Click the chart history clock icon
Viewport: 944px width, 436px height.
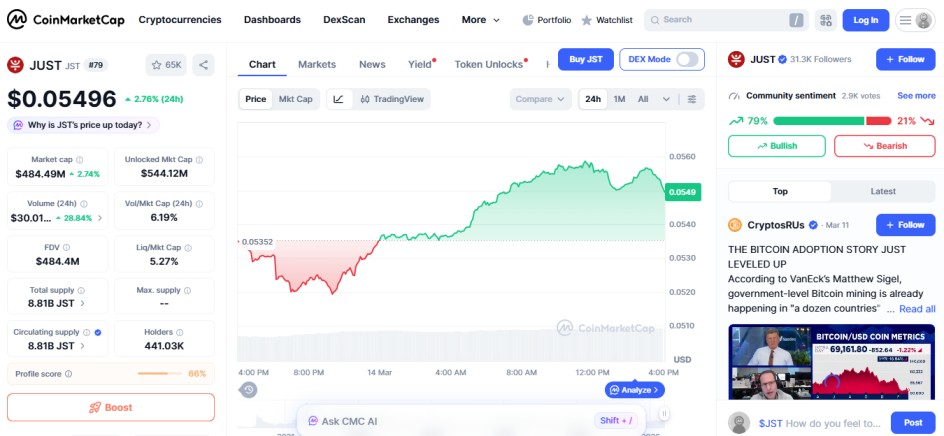tap(248, 390)
